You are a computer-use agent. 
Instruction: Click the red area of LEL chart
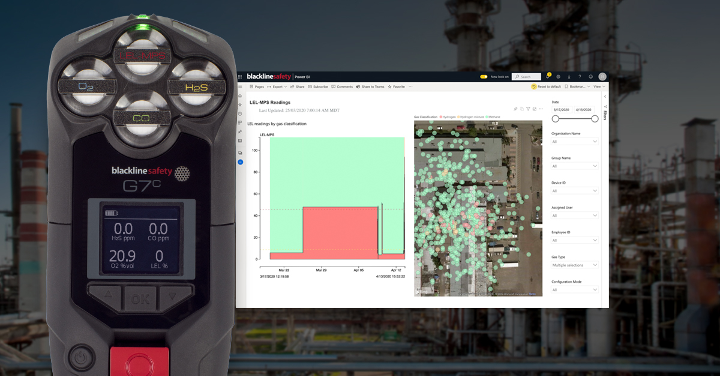pyautogui.click(x=340, y=233)
